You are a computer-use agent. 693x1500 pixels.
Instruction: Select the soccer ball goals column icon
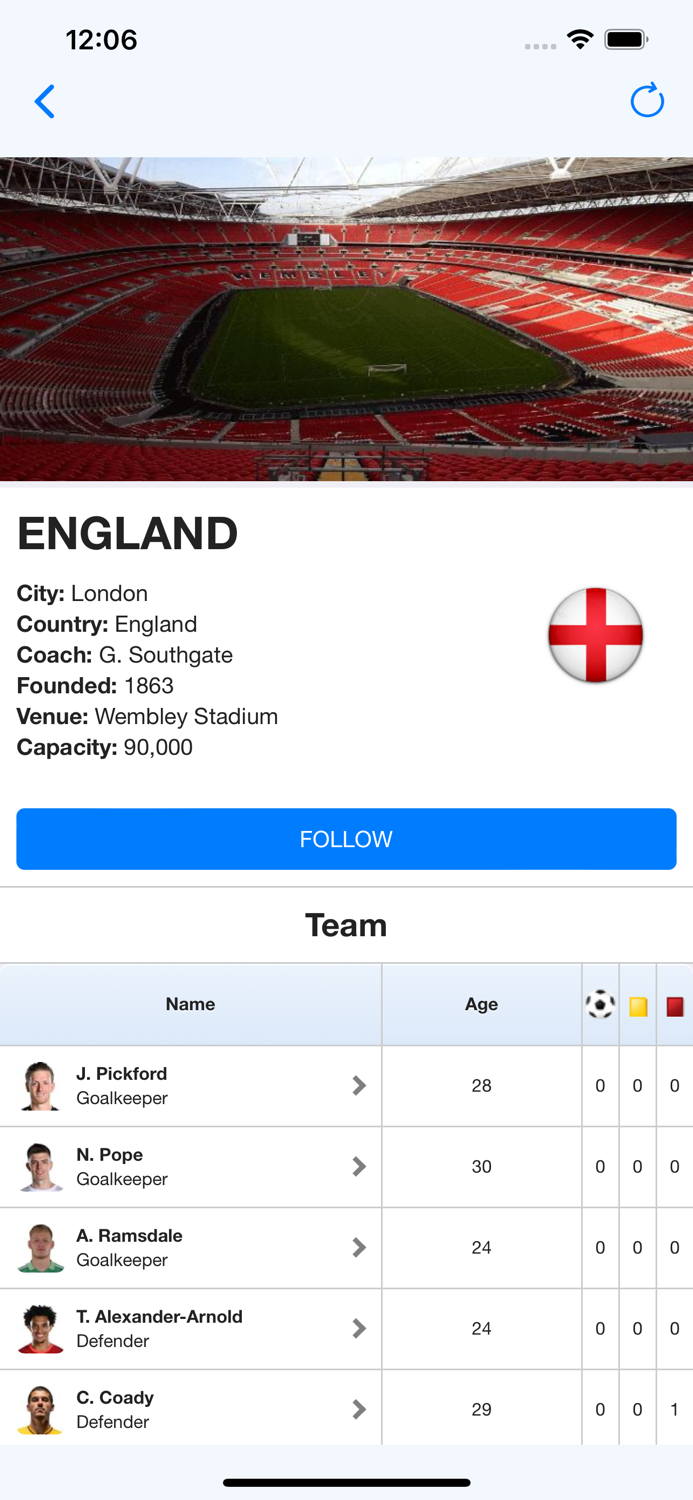pyautogui.click(x=600, y=1004)
